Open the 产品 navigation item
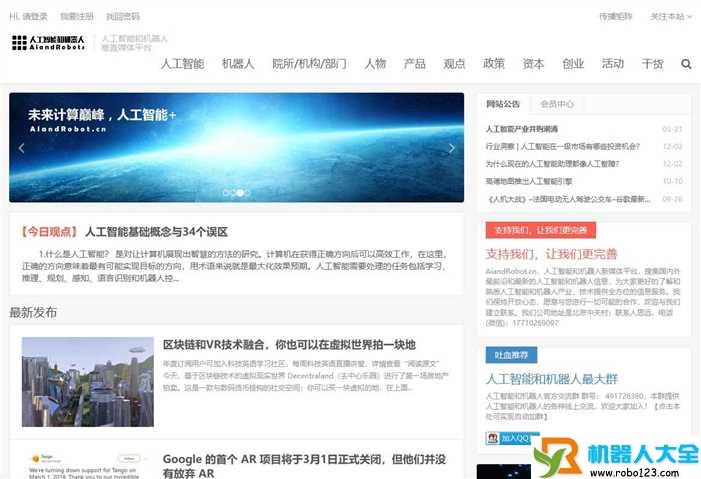Image resolution: width=701 pixels, height=479 pixels. (x=414, y=64)
